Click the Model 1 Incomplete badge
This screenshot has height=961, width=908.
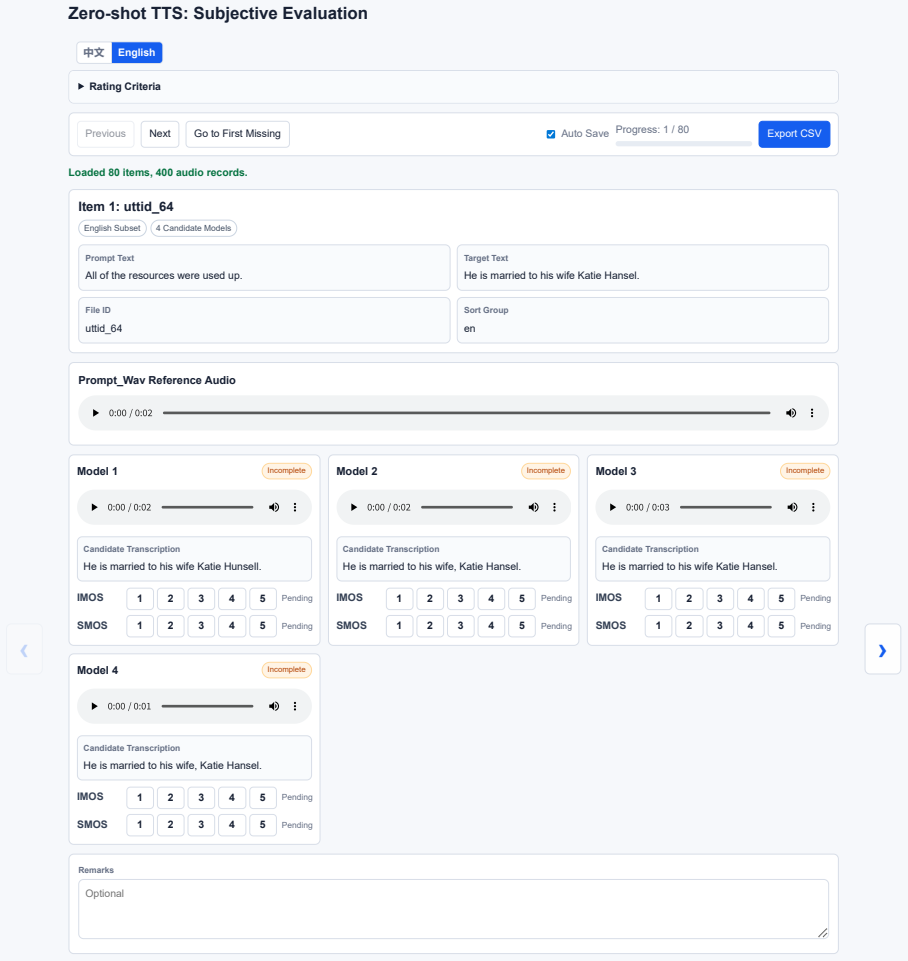[x=286, y=471]
